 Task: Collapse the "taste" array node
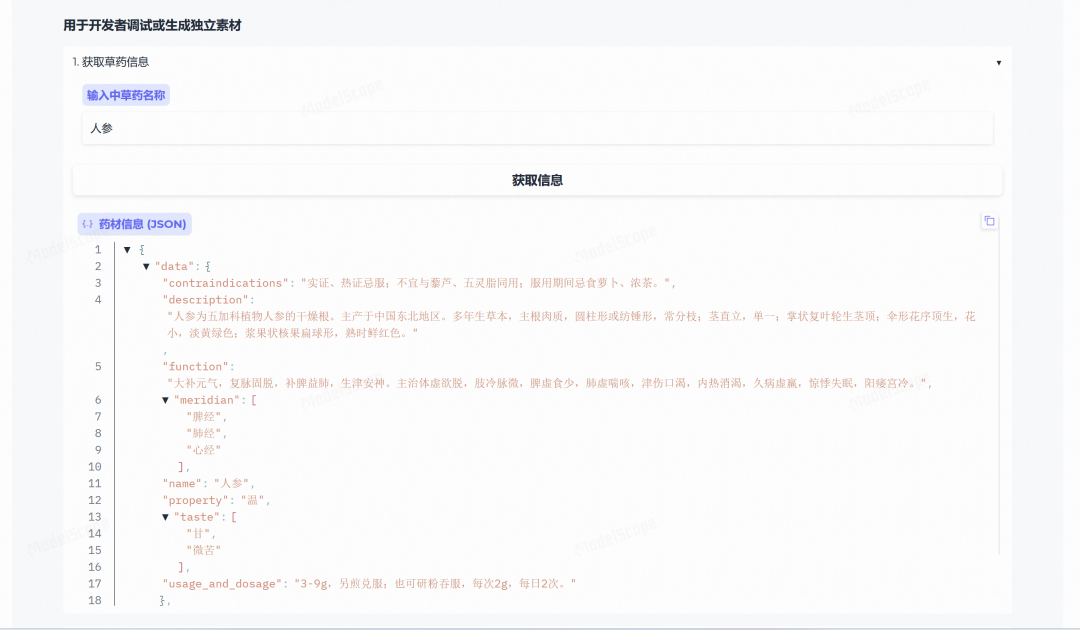165,517
